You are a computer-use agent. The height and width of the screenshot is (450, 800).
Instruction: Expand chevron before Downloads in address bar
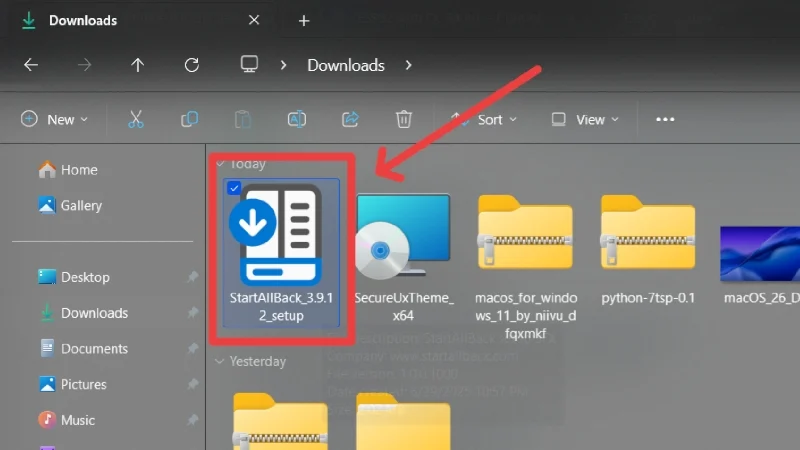tap(283, 65)
